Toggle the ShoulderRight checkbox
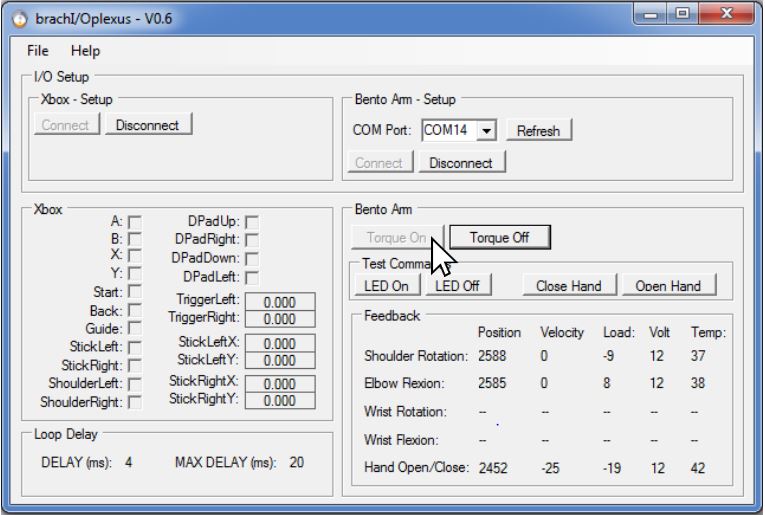This screenshot has height=515, width=765. pos(135,402)
